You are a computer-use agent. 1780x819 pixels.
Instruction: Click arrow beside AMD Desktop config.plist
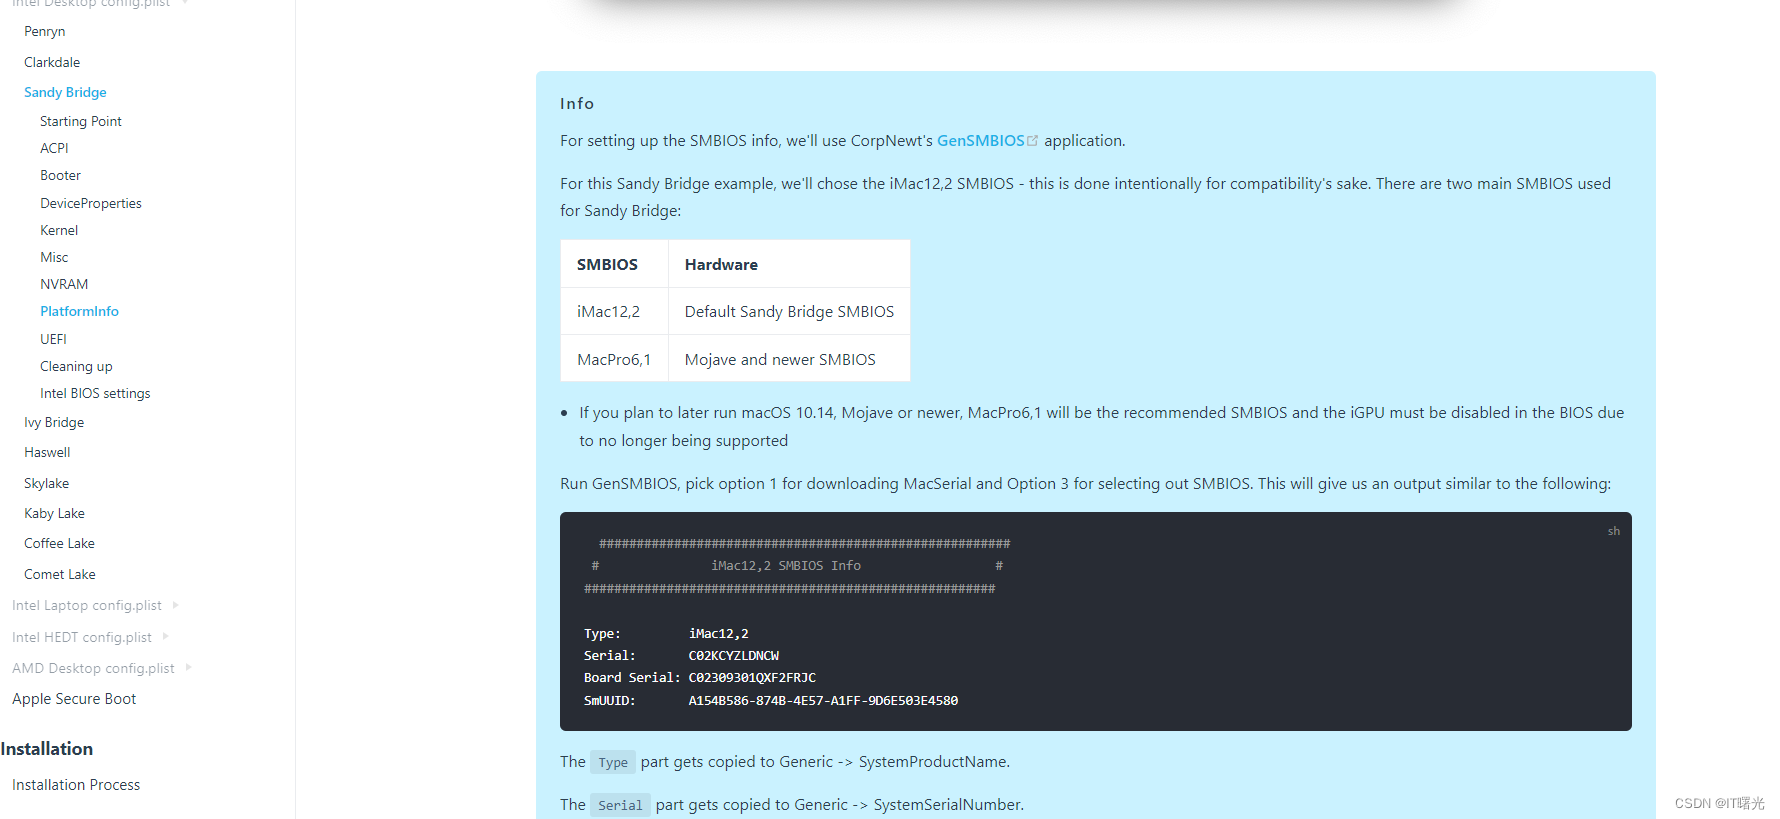189,667
